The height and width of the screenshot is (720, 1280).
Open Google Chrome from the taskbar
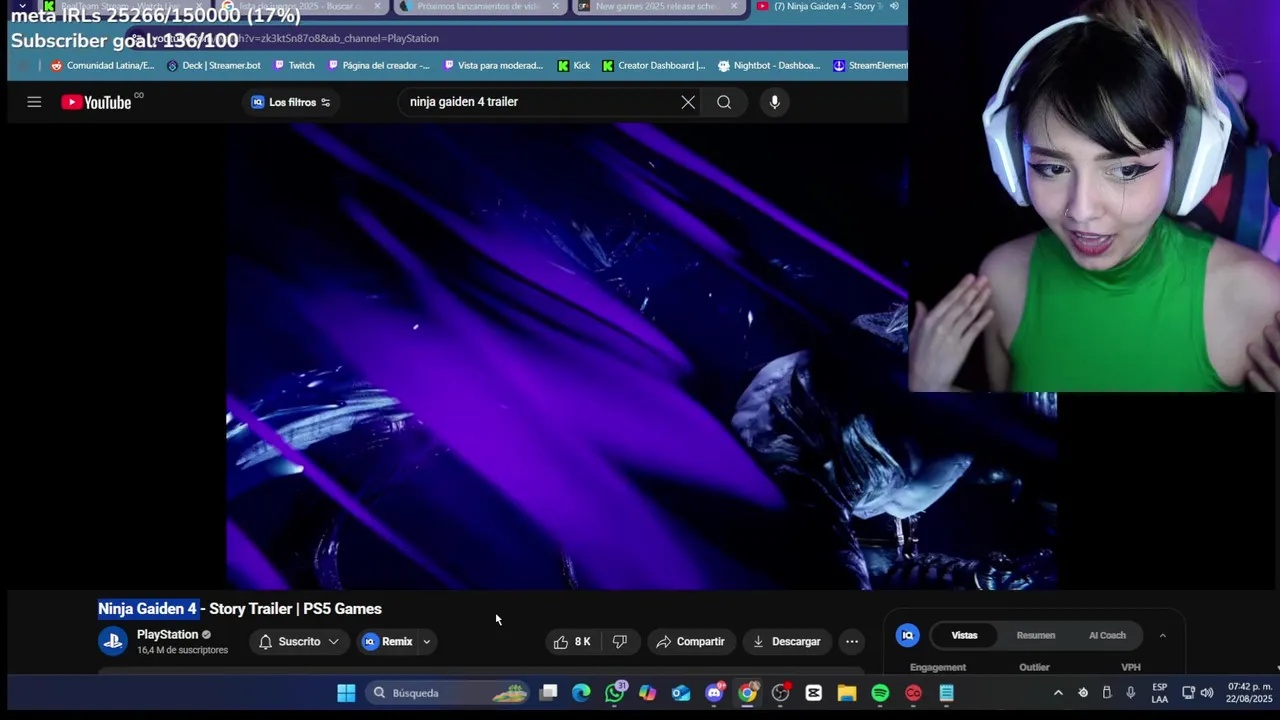(x=747, y=693)
